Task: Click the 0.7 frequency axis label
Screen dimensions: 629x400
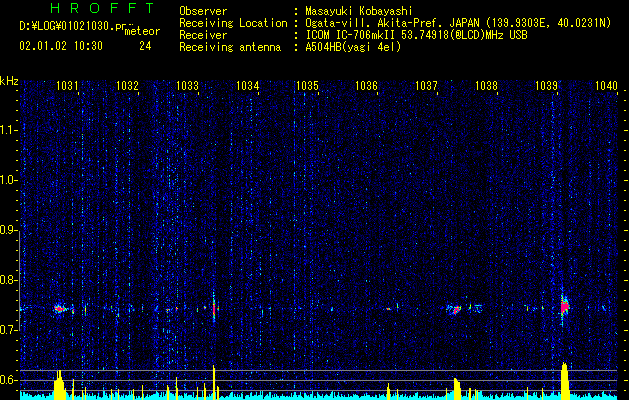Action: [x=8, y=330]
